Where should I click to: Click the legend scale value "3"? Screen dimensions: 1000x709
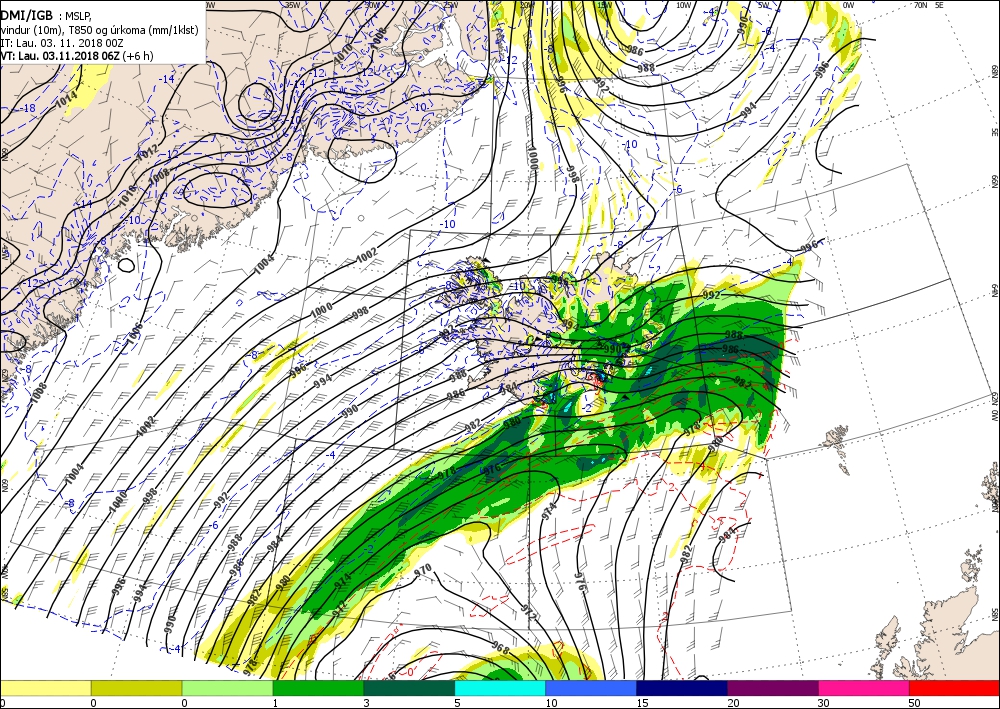[367, 703]
